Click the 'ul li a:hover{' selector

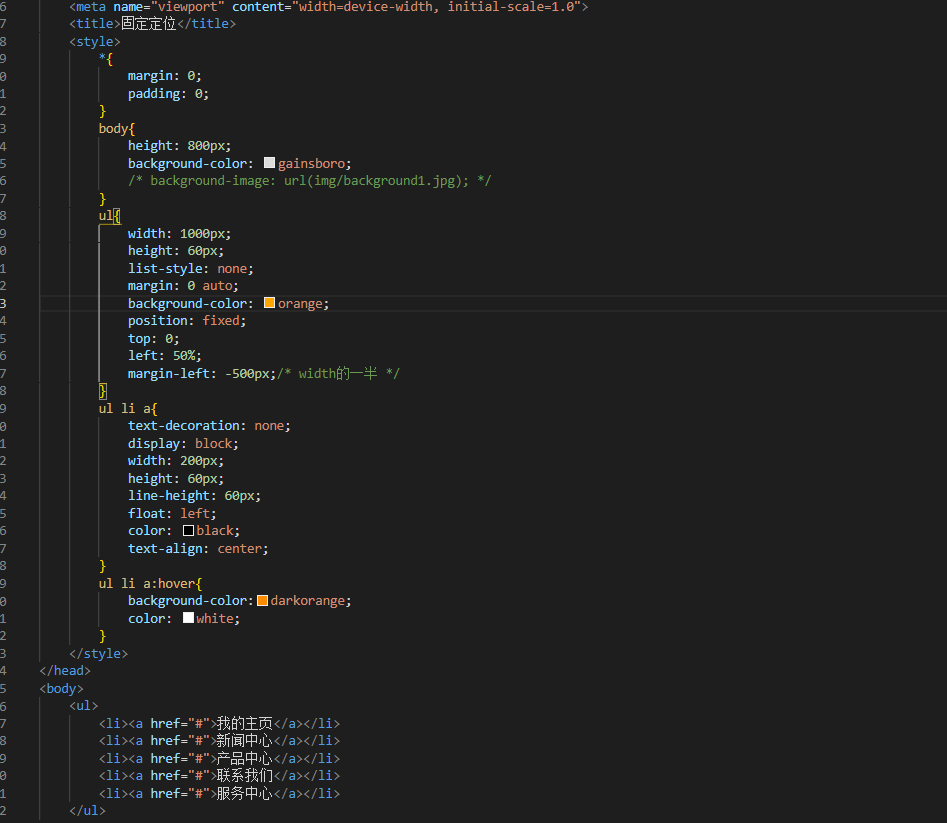pos(150,583)
